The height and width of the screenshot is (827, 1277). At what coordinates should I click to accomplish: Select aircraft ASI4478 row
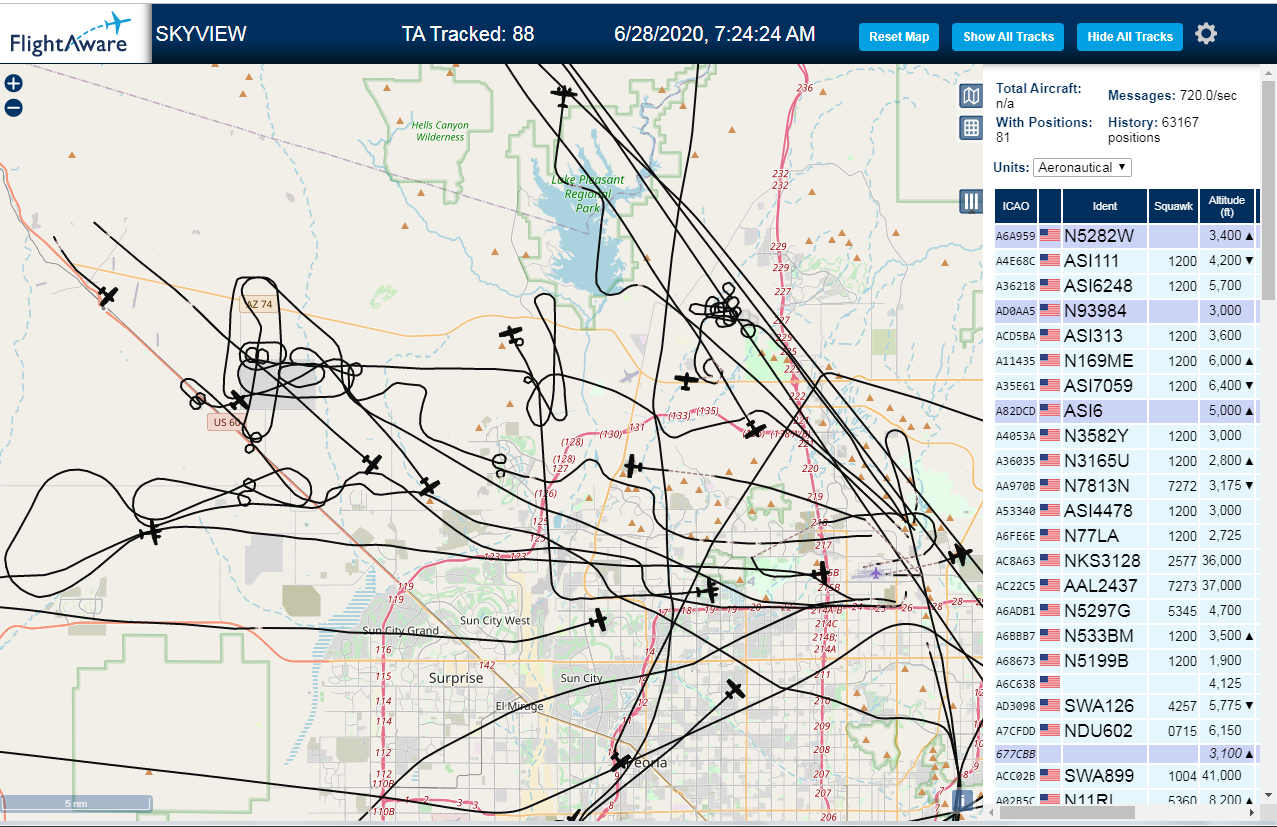click(1125, 511)
